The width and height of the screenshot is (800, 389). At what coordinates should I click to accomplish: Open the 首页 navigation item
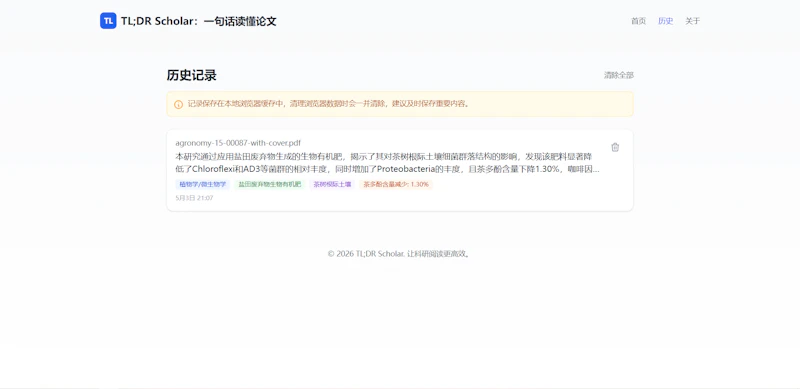point(638,21)
